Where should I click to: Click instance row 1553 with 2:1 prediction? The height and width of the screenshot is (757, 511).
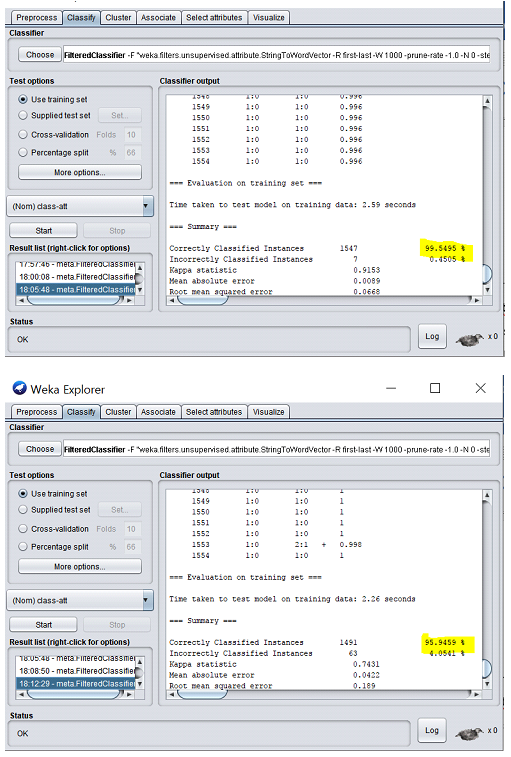276,545
